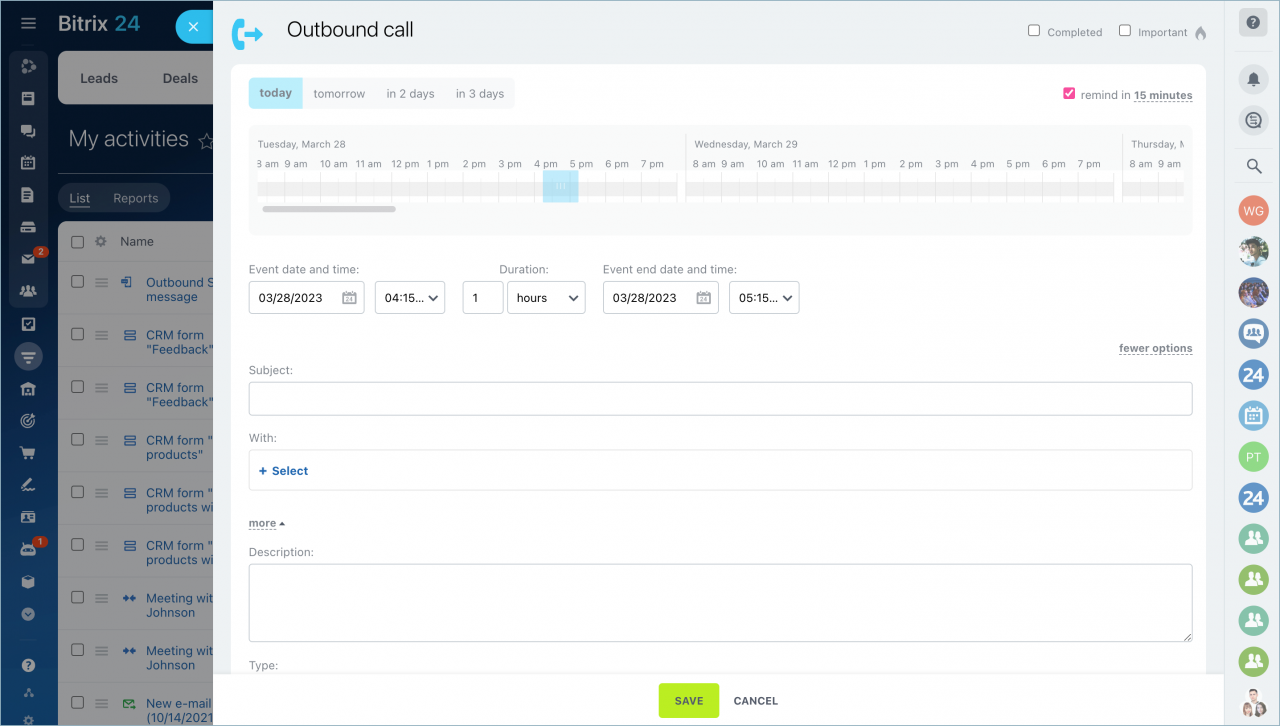Open PT user avatar chat
This screenshot has width=1280, height=726.
click(1253, 457)
